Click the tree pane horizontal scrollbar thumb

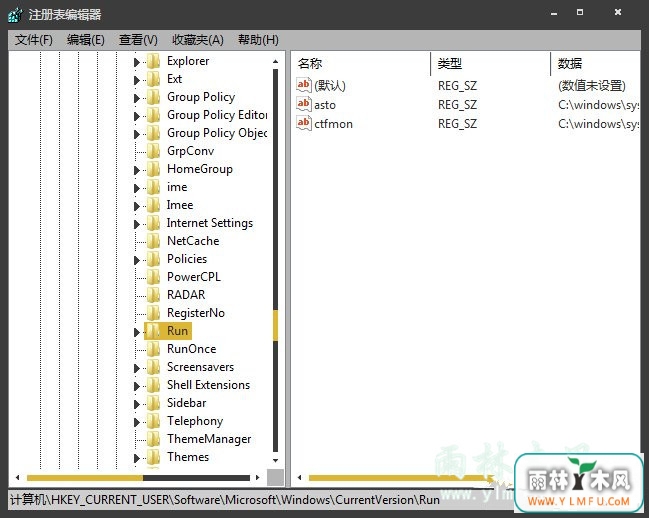[x=85, y=478]
